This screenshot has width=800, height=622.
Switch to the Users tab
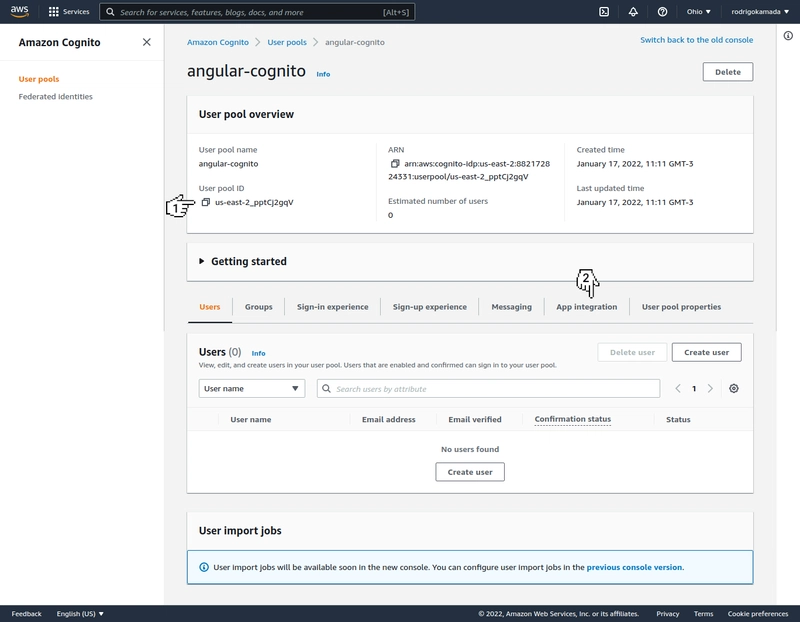point(210,307)
